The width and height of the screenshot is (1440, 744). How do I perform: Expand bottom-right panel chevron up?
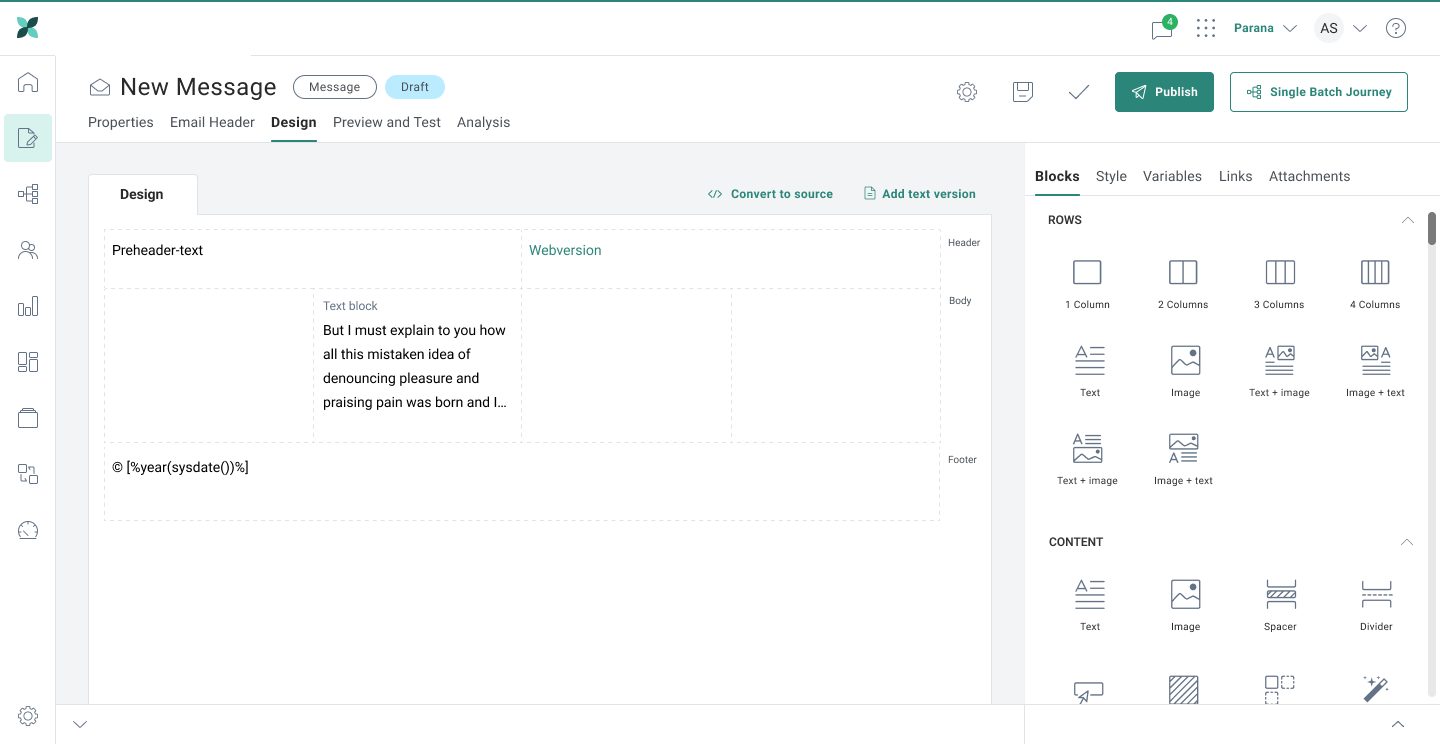1398,724
